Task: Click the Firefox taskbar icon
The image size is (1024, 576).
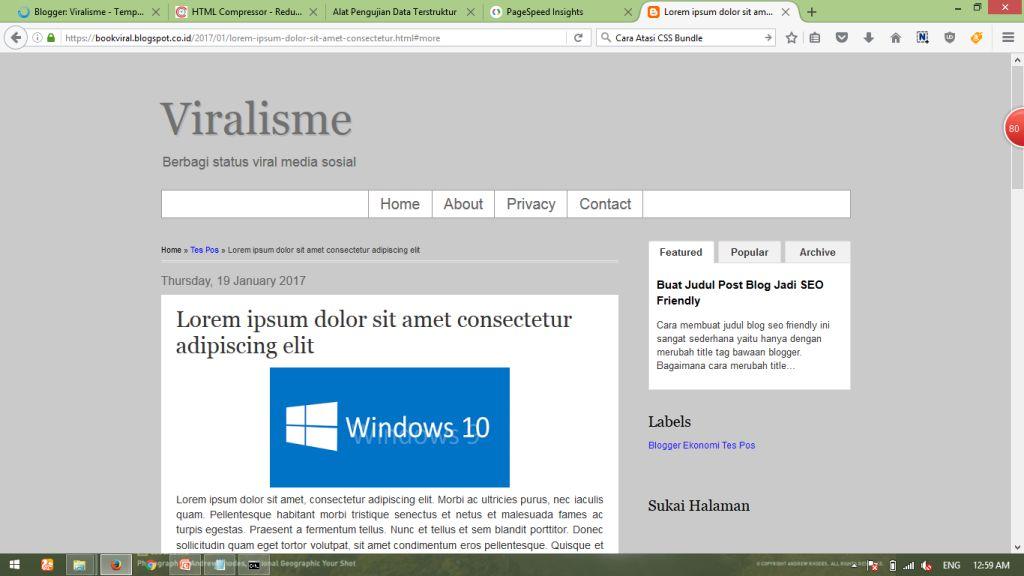Action: point(116,565)
